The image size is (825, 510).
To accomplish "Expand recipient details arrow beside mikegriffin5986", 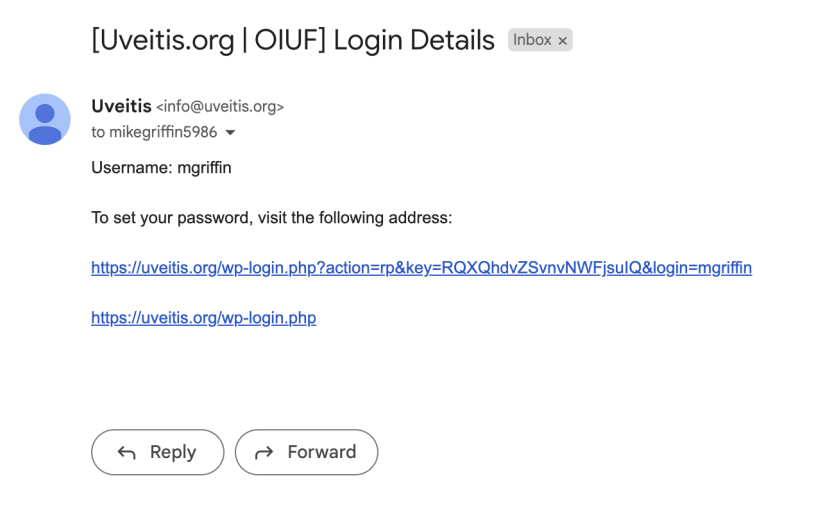I will tap(230, 133).
